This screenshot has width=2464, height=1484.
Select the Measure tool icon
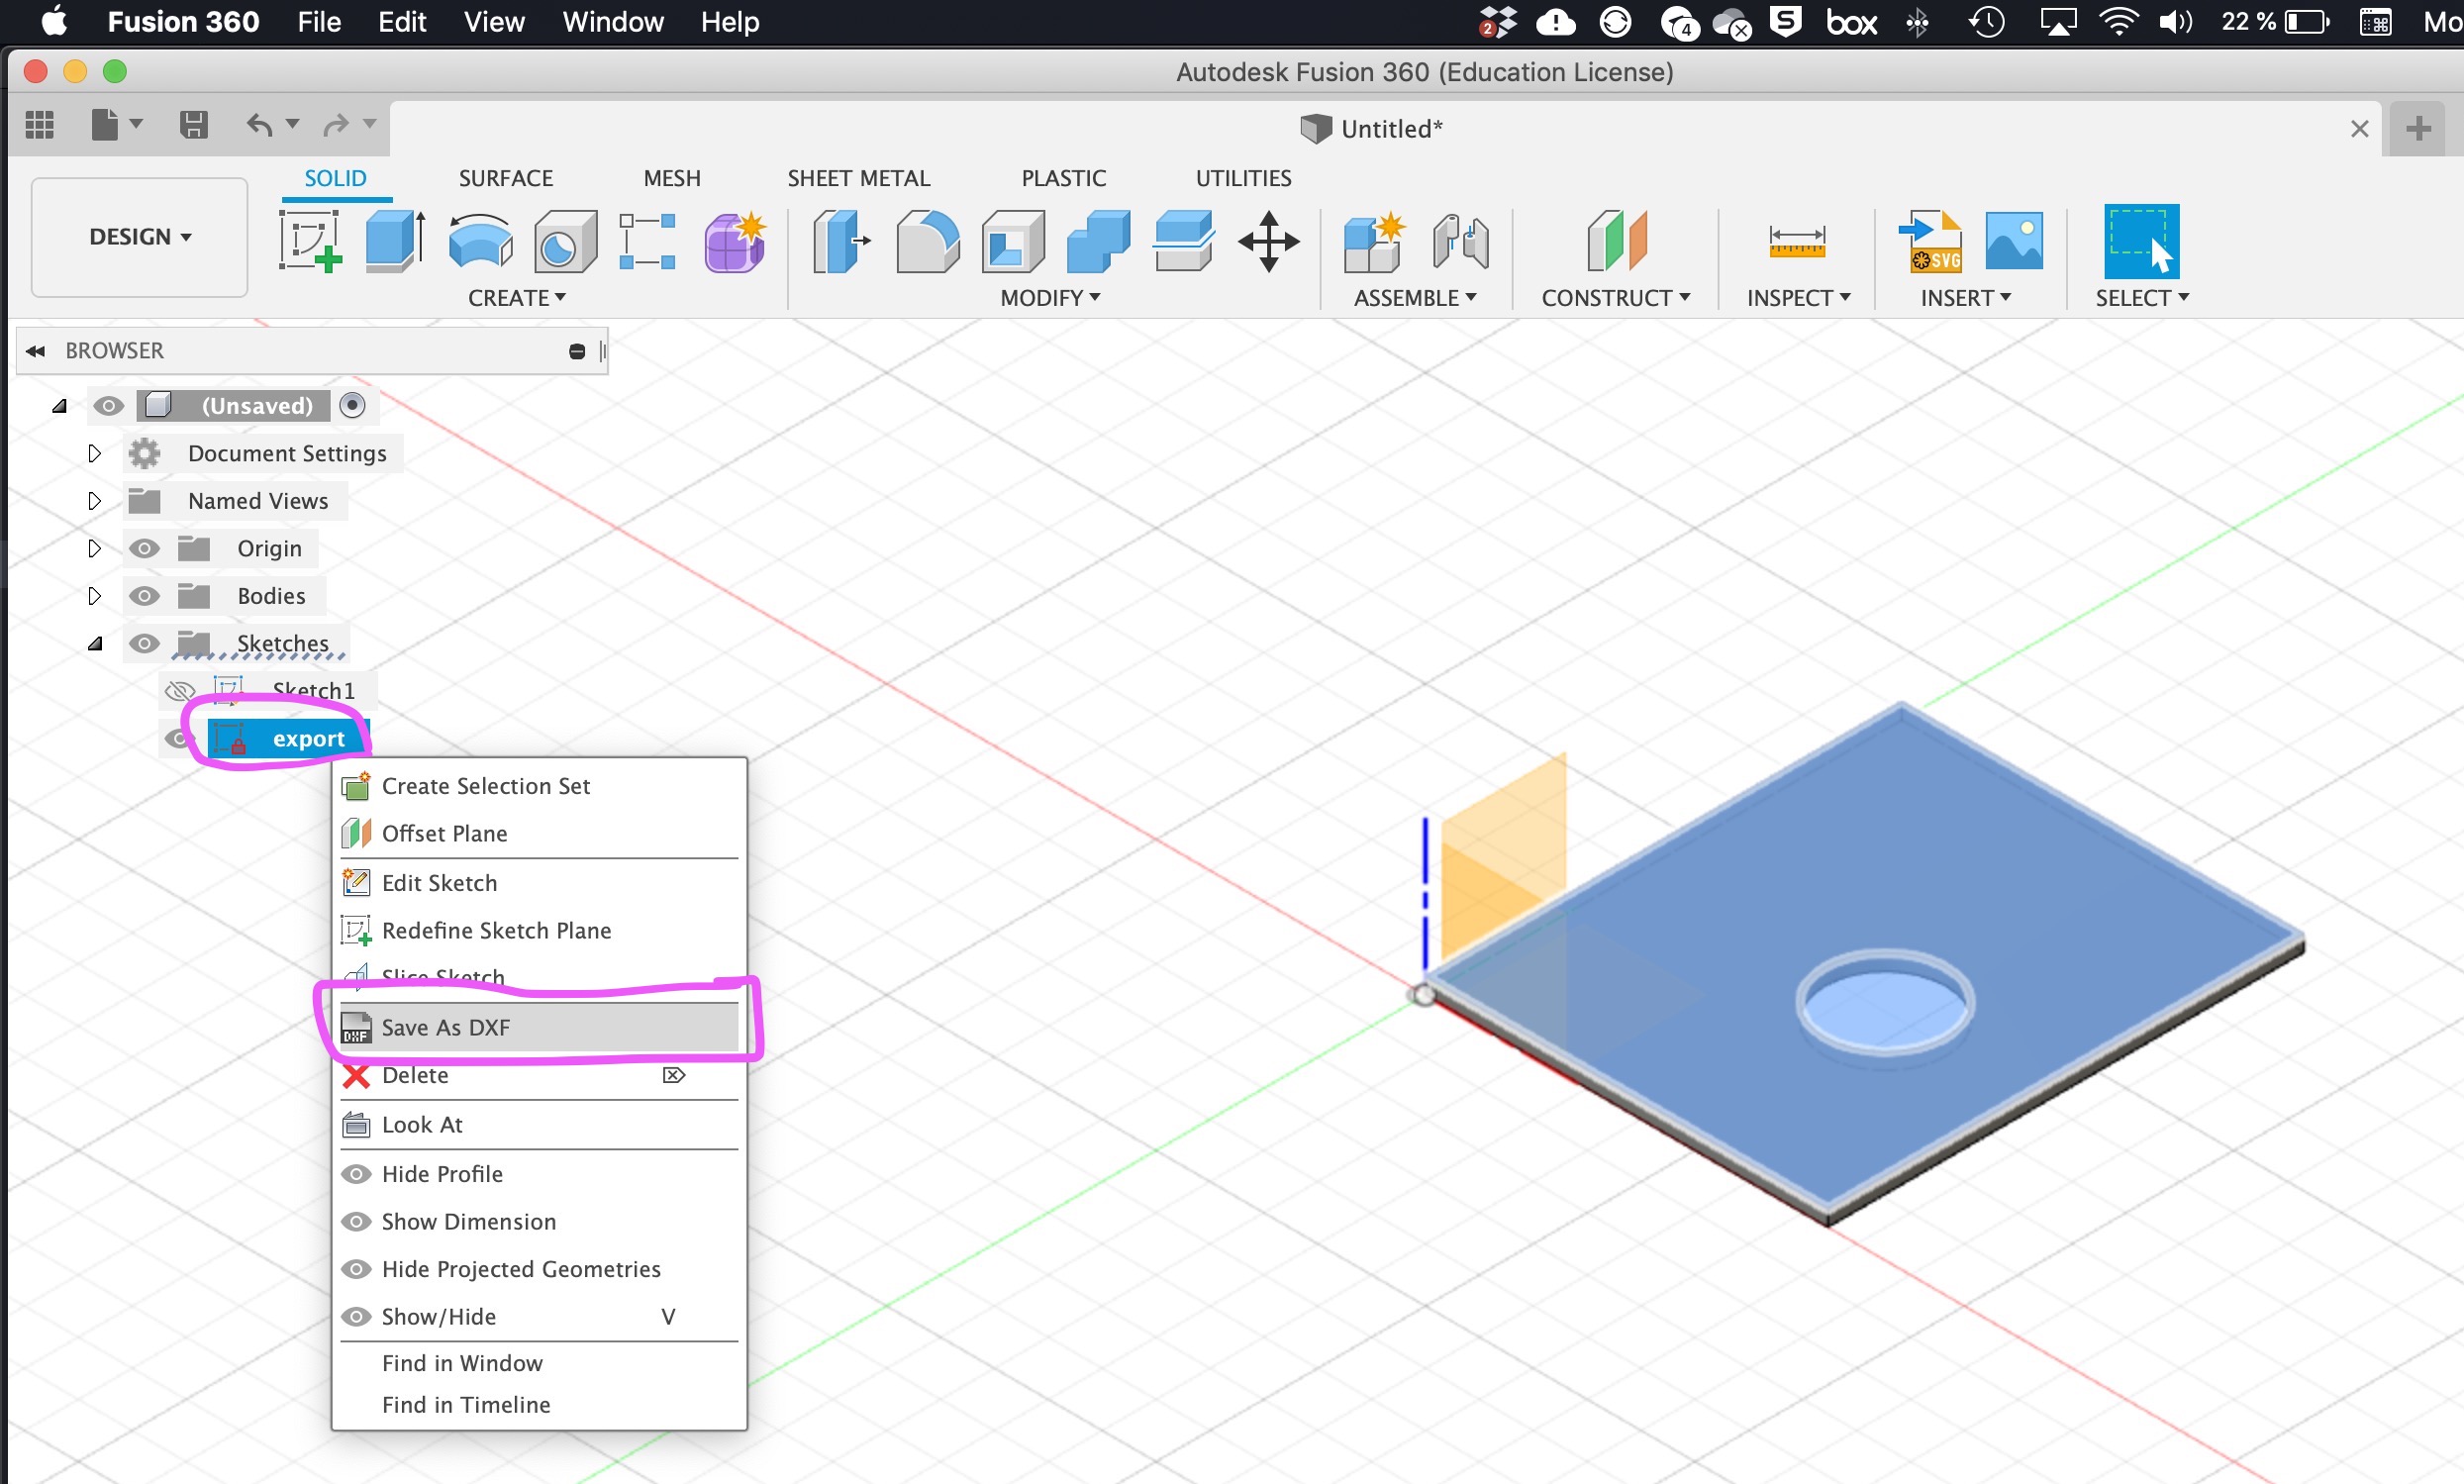pos(1796,241)
